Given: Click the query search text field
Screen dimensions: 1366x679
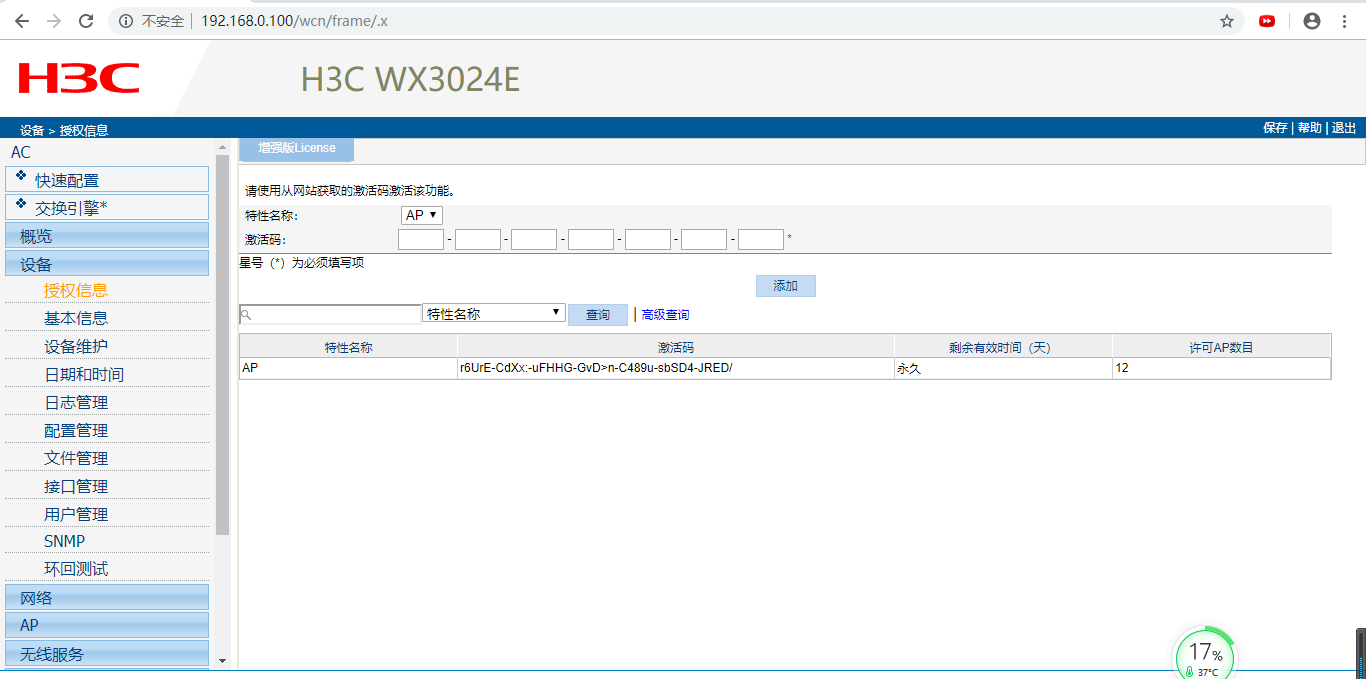Looking at the screenshot, I should [331, 314].
